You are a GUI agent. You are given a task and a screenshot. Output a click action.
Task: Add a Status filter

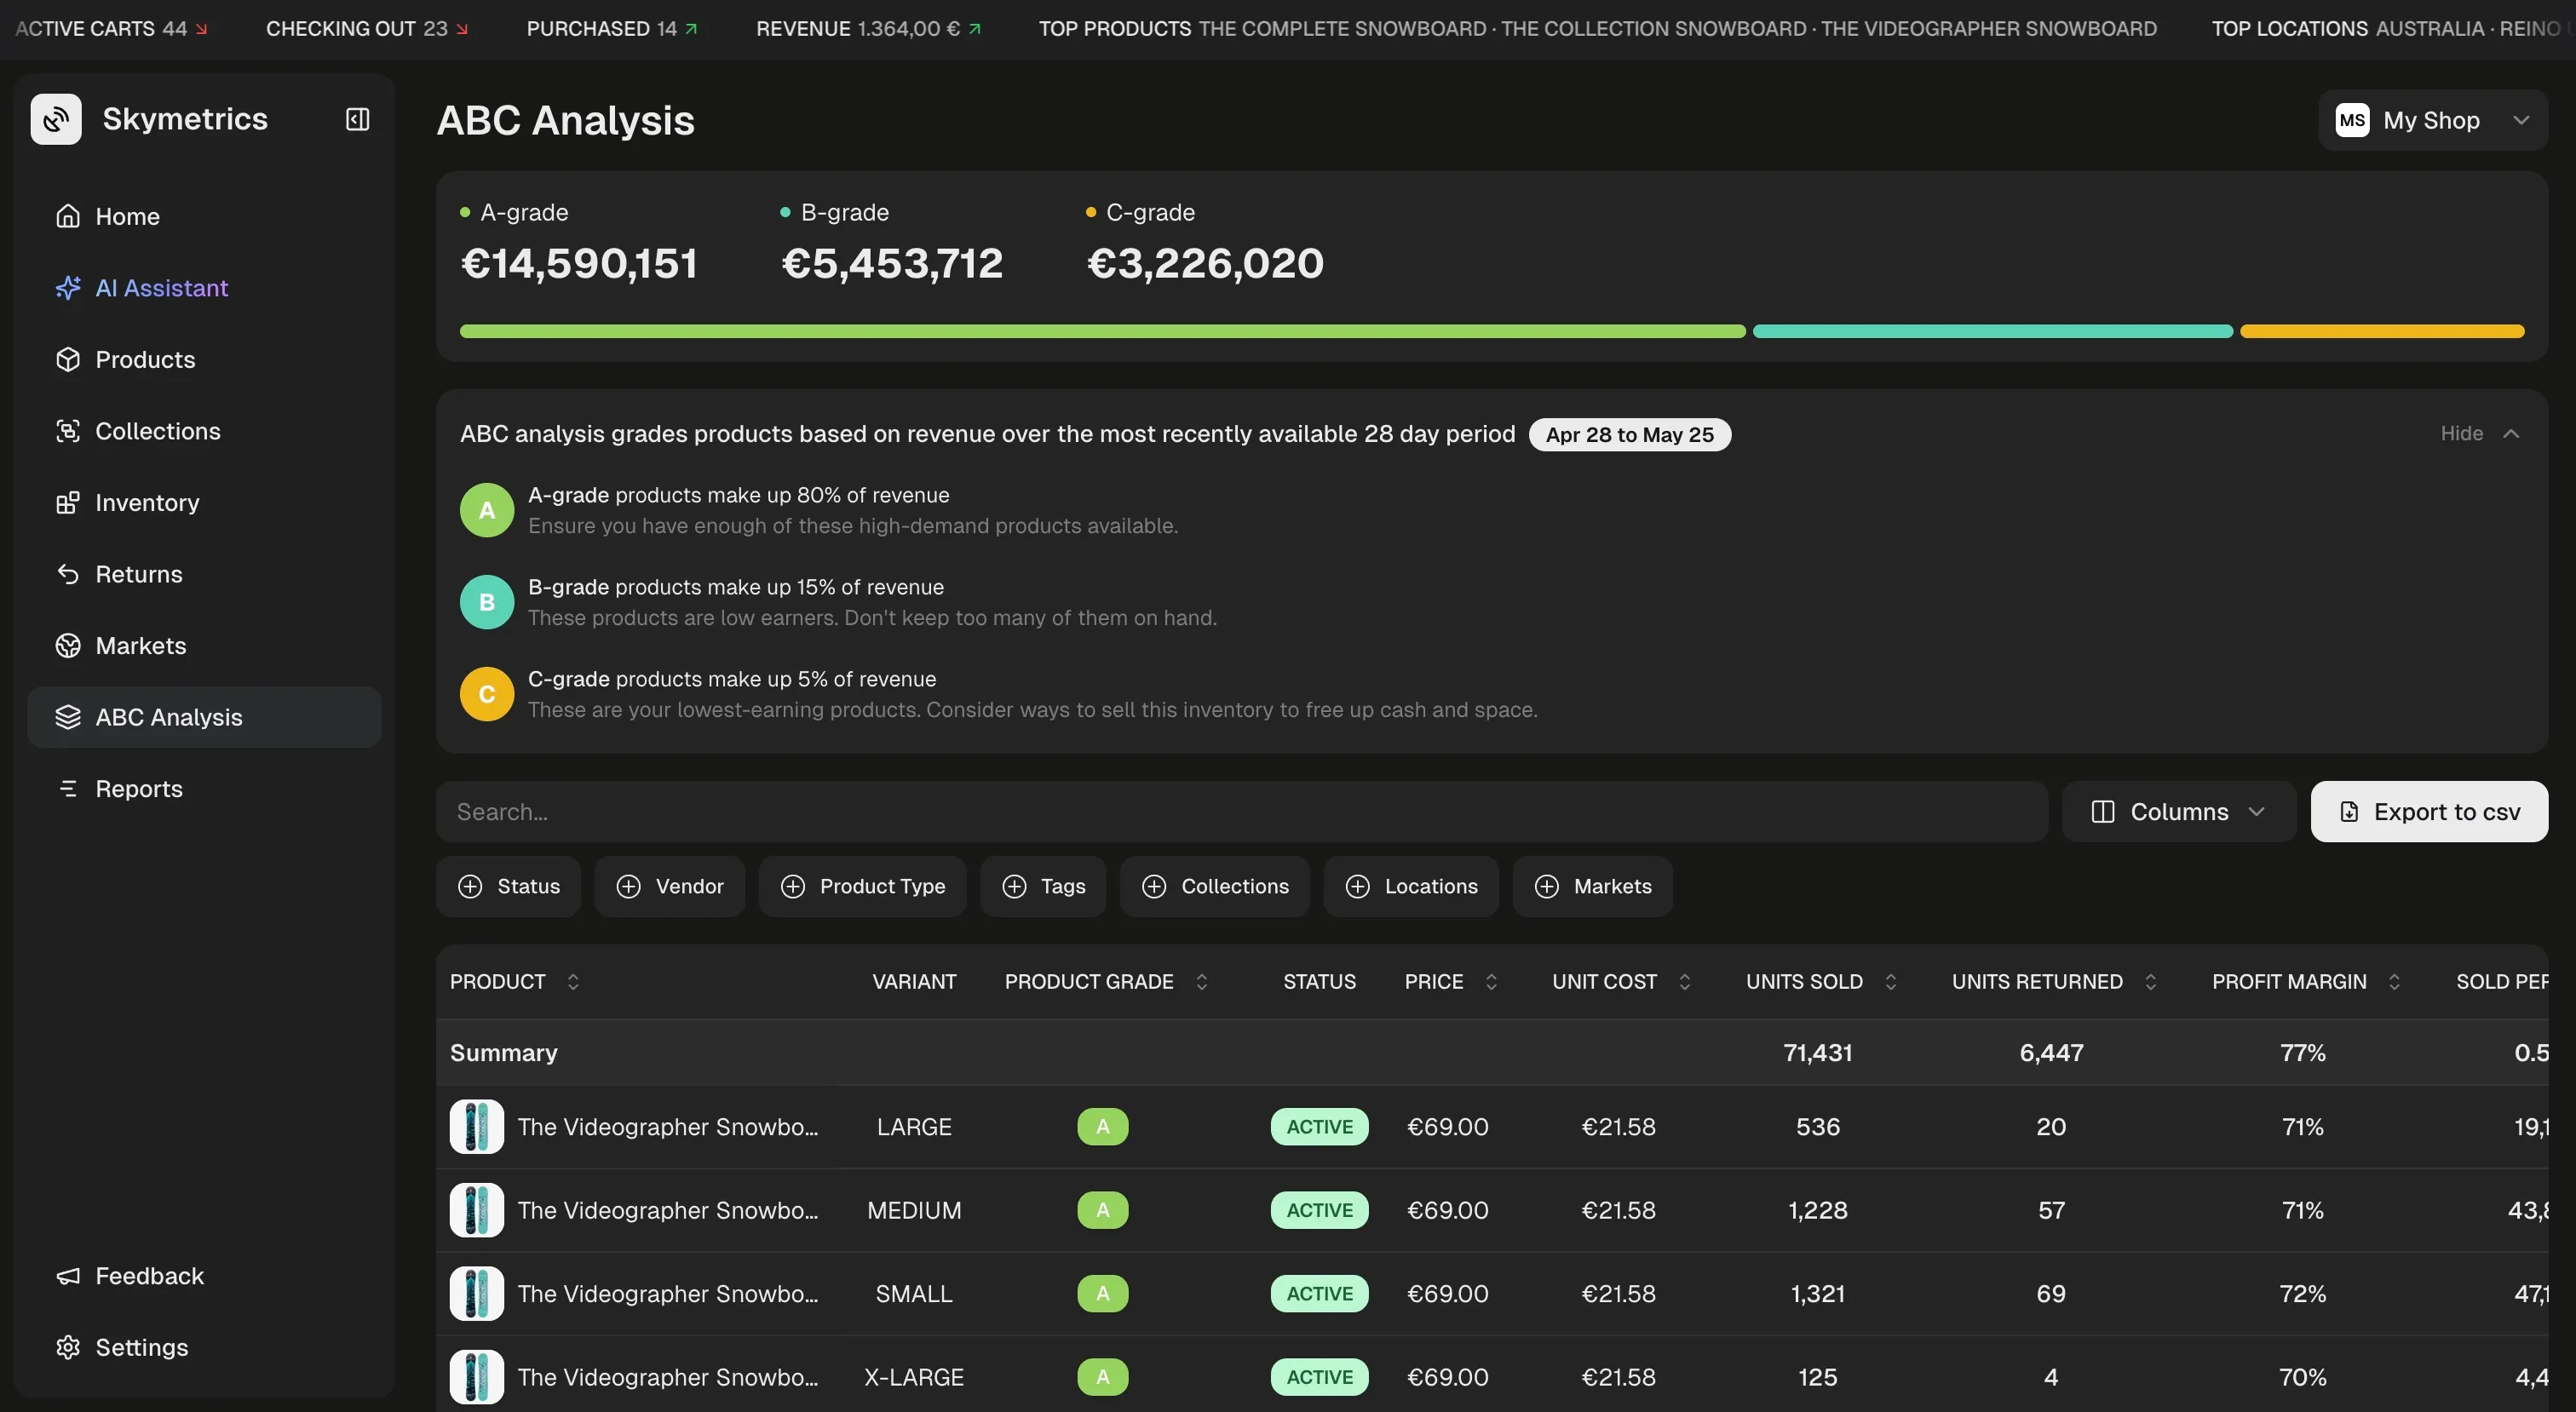point(508,886)
